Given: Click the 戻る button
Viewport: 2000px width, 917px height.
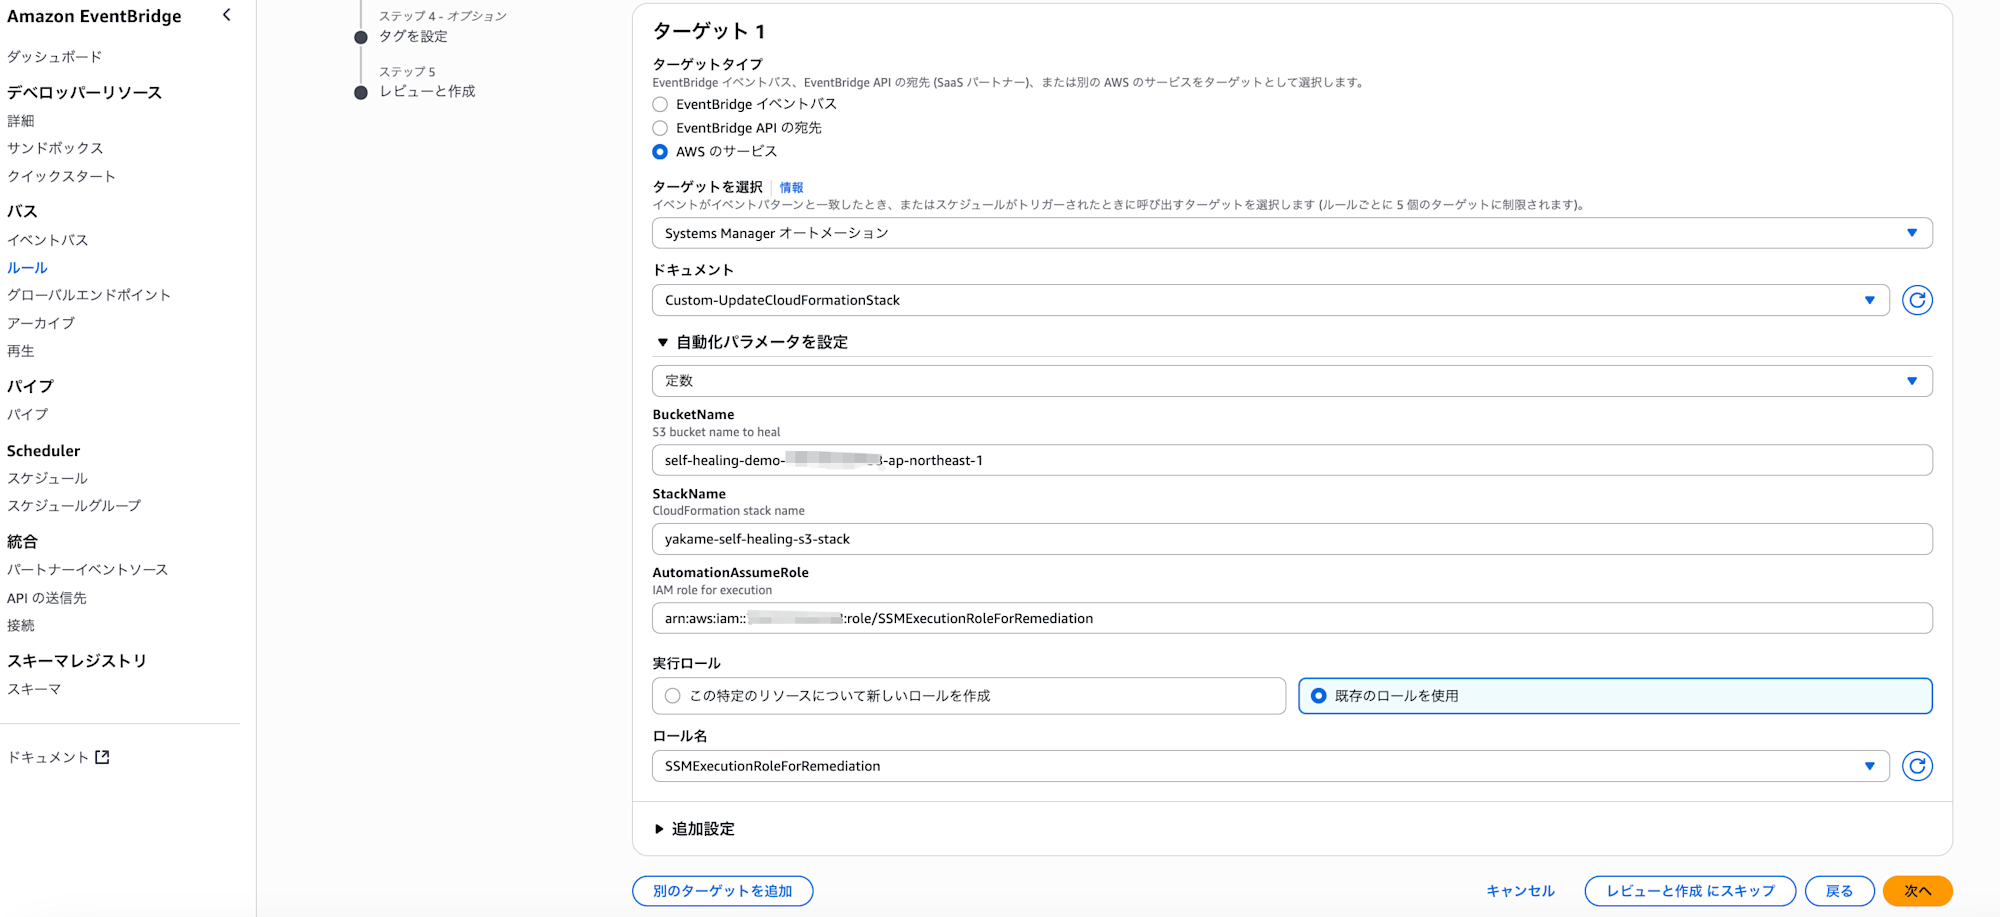Looking at the screenshot, I should (x=1839, y=891).
